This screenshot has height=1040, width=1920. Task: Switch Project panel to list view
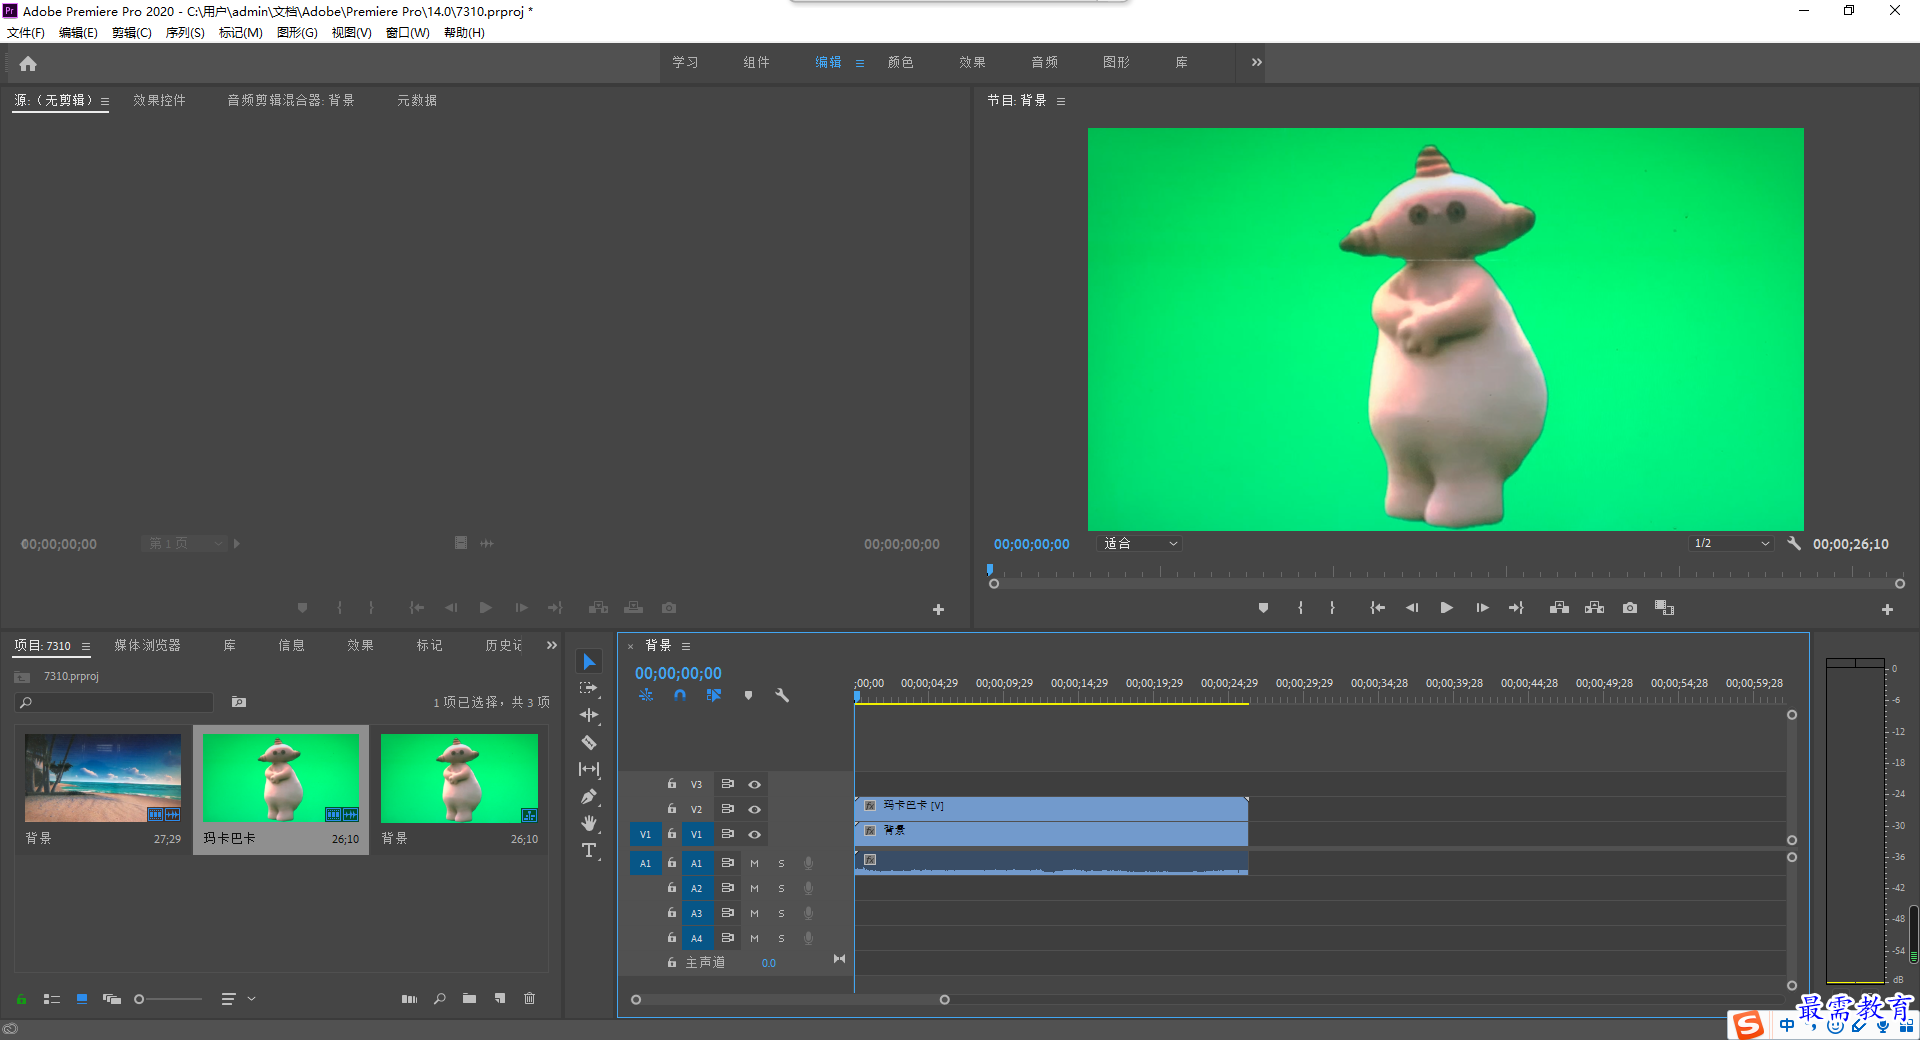pos(52,998)
